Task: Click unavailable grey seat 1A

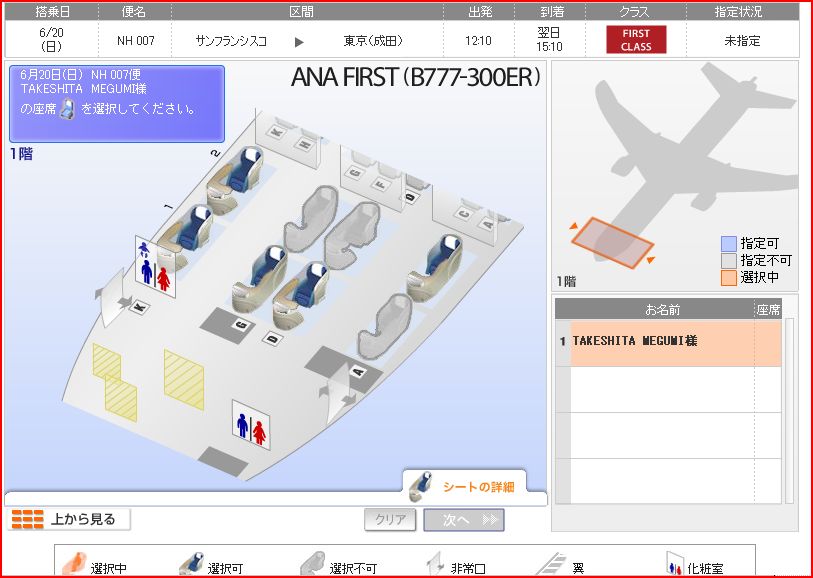Action: (x=385, y=327)
